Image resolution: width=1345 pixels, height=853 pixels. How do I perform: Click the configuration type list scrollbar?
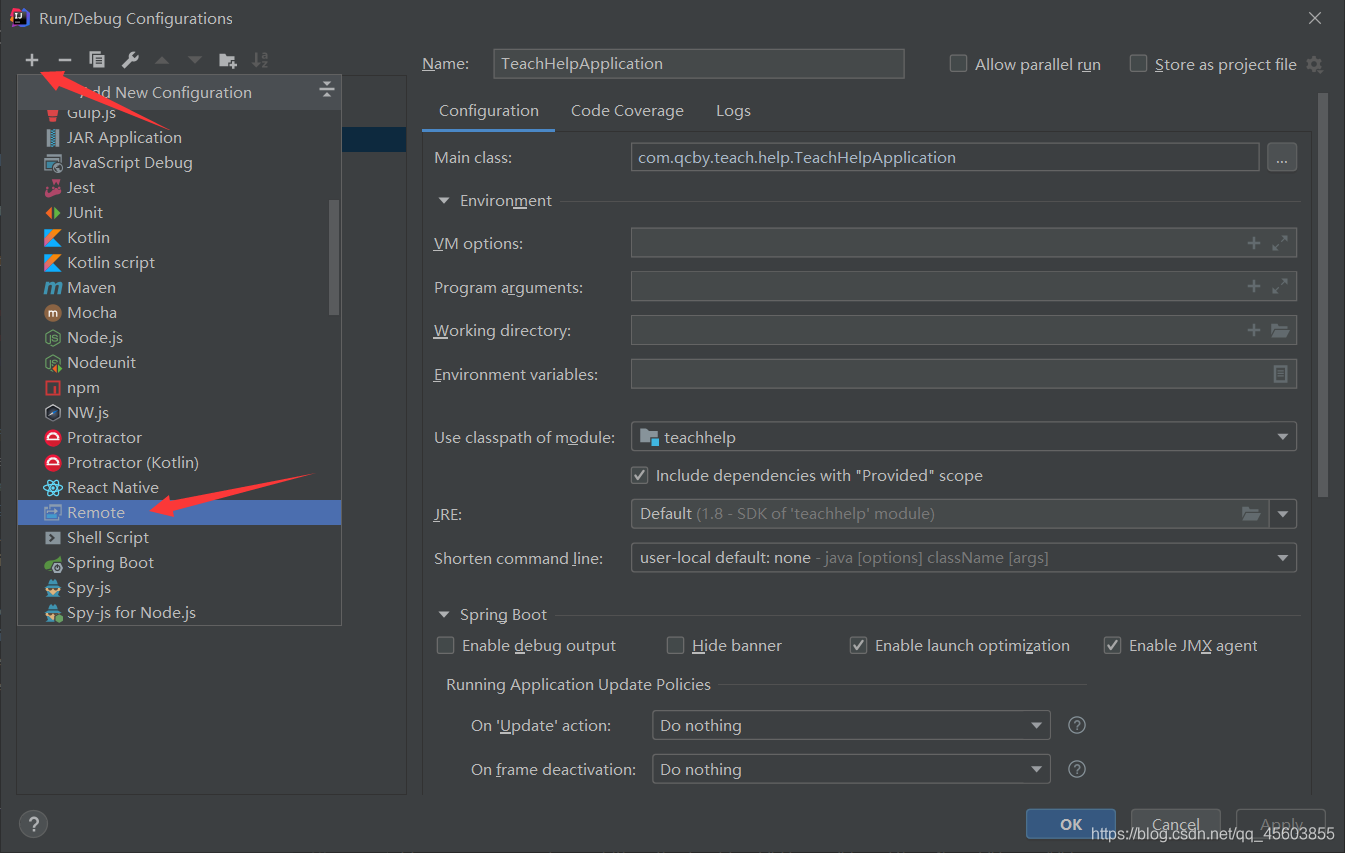coord(334,257)
